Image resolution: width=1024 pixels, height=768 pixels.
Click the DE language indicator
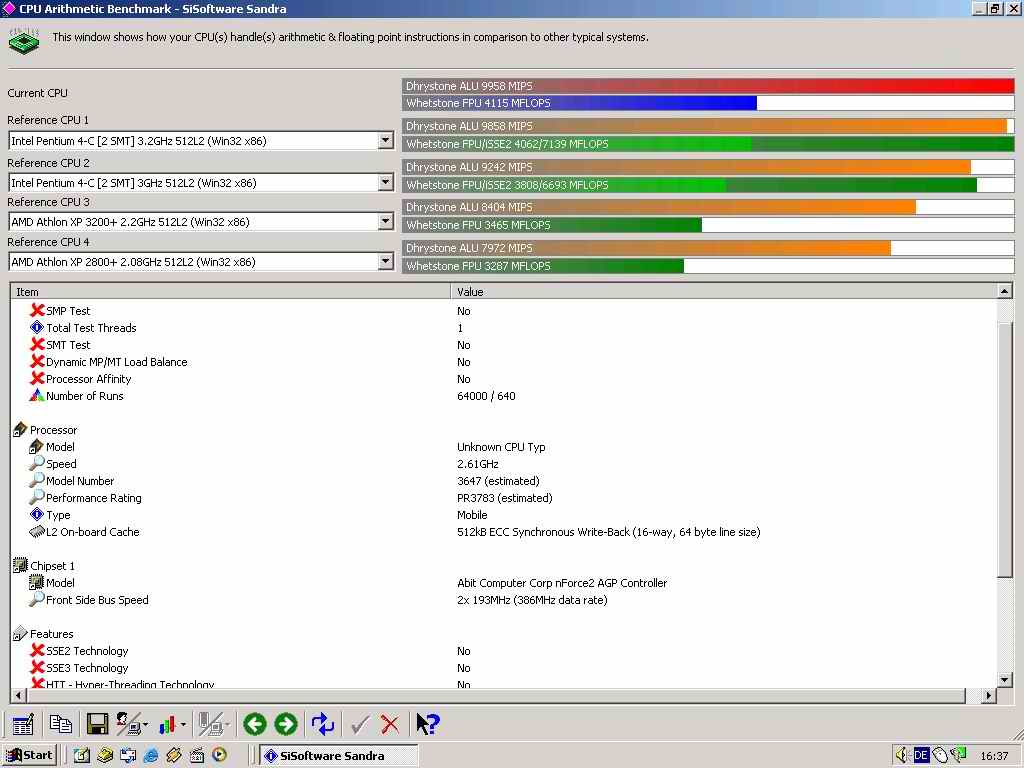point(921,756)
